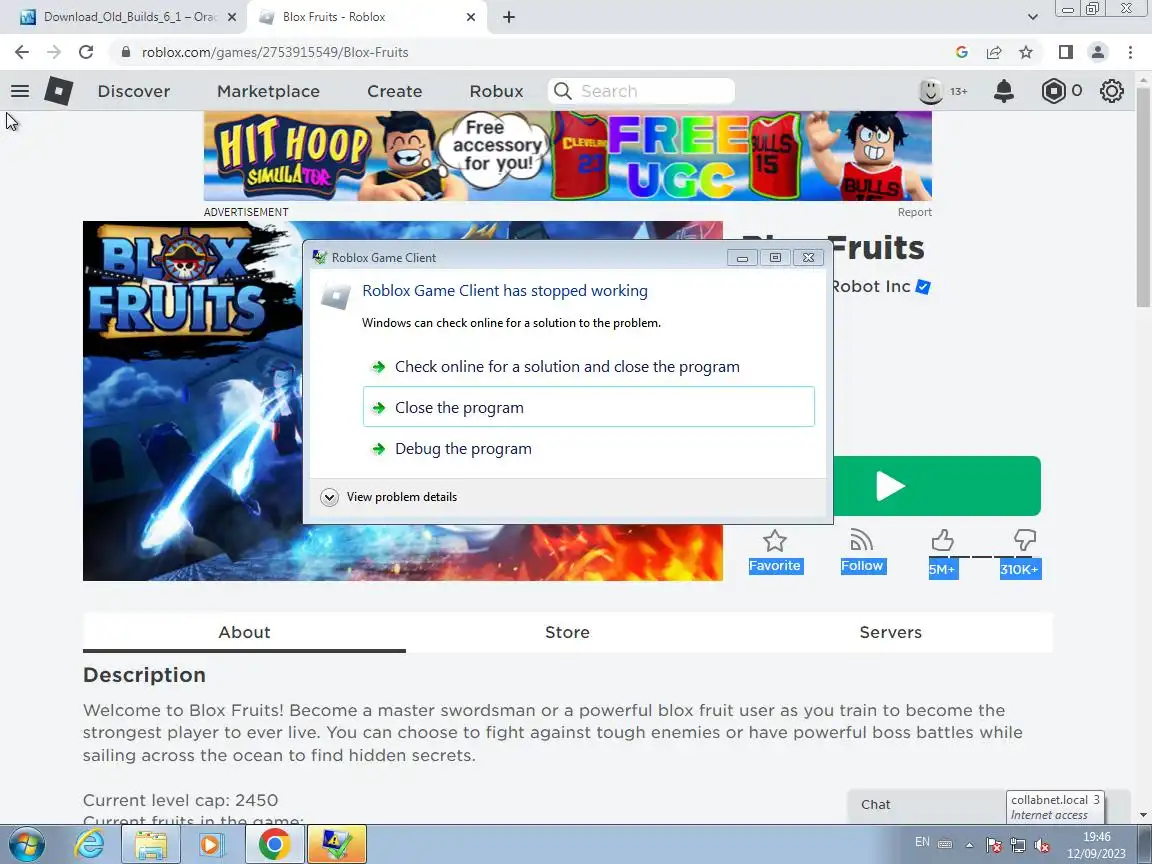Reload the page with the refresh icon
This screenshot has height=864, width=1152.
coord(86,52)
